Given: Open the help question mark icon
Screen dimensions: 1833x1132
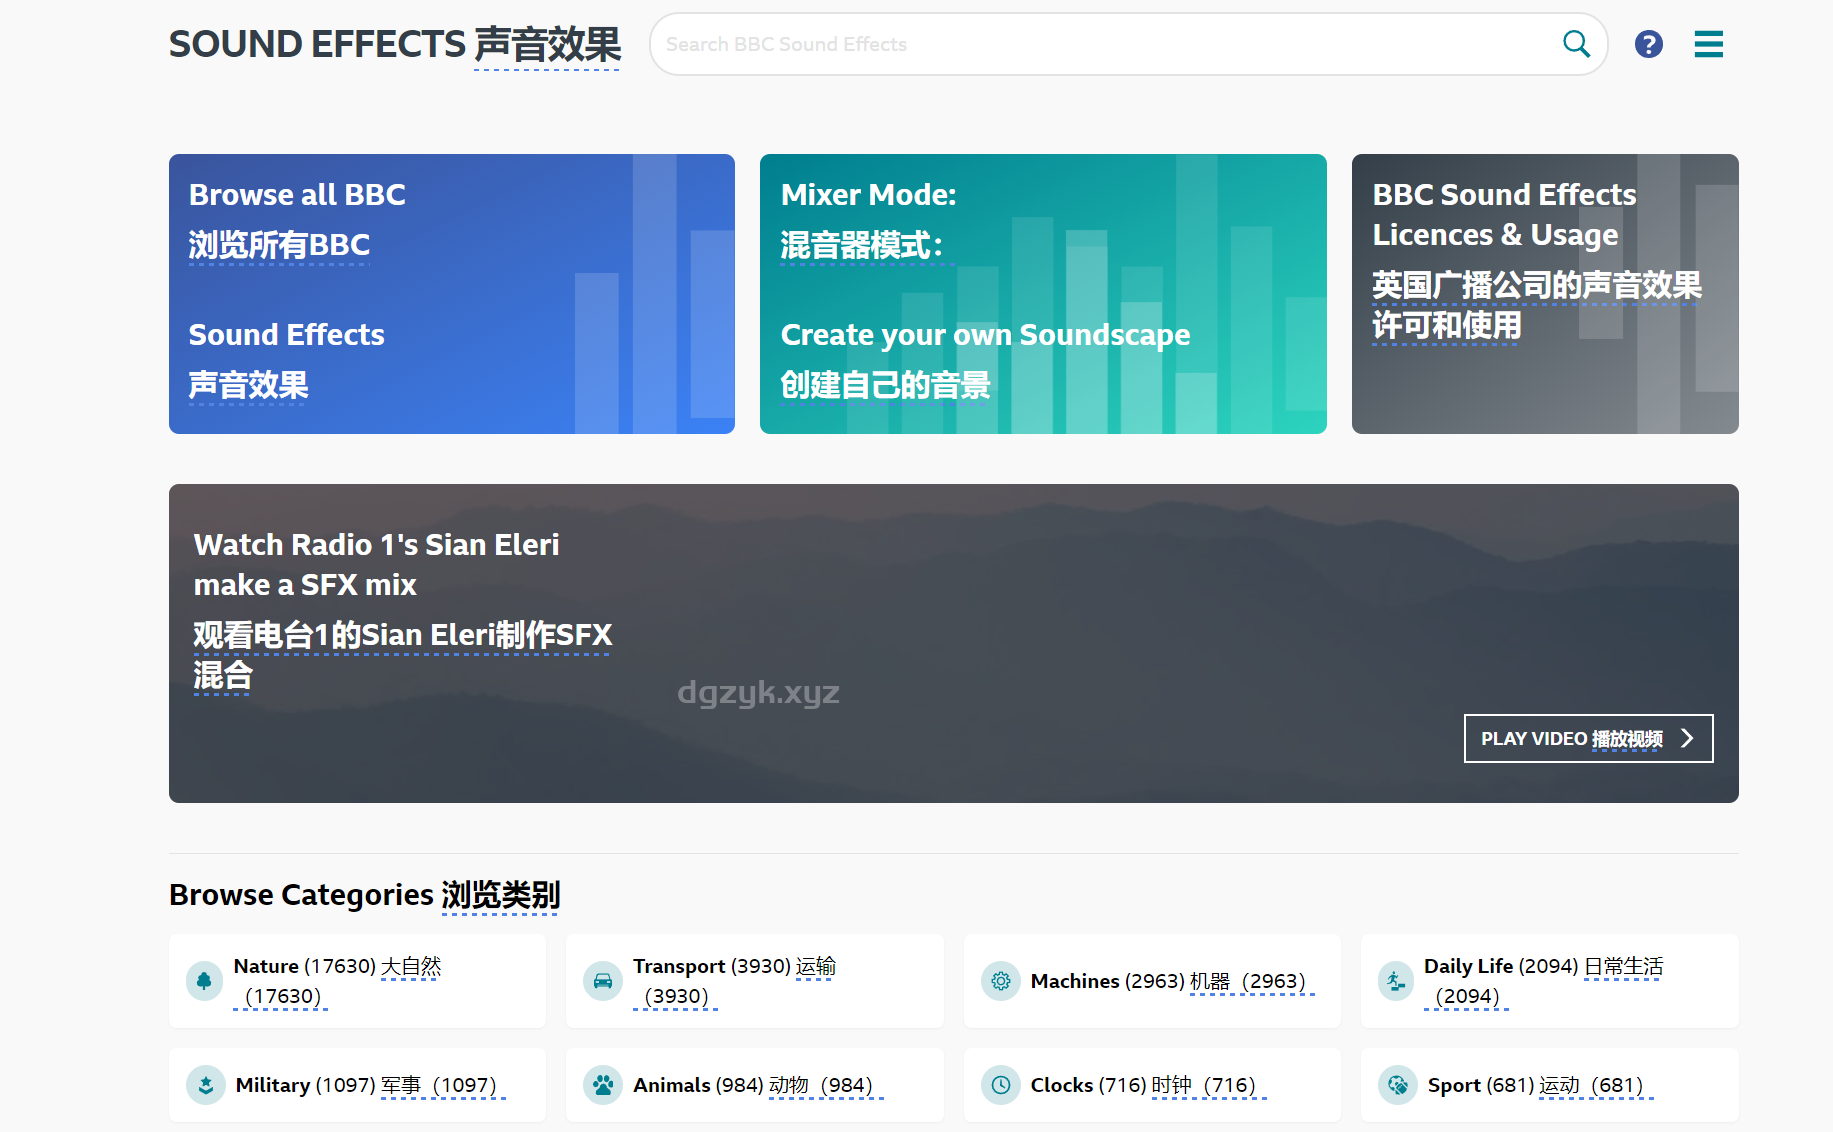Looking at the screenshot, I should click(1649, 44).
